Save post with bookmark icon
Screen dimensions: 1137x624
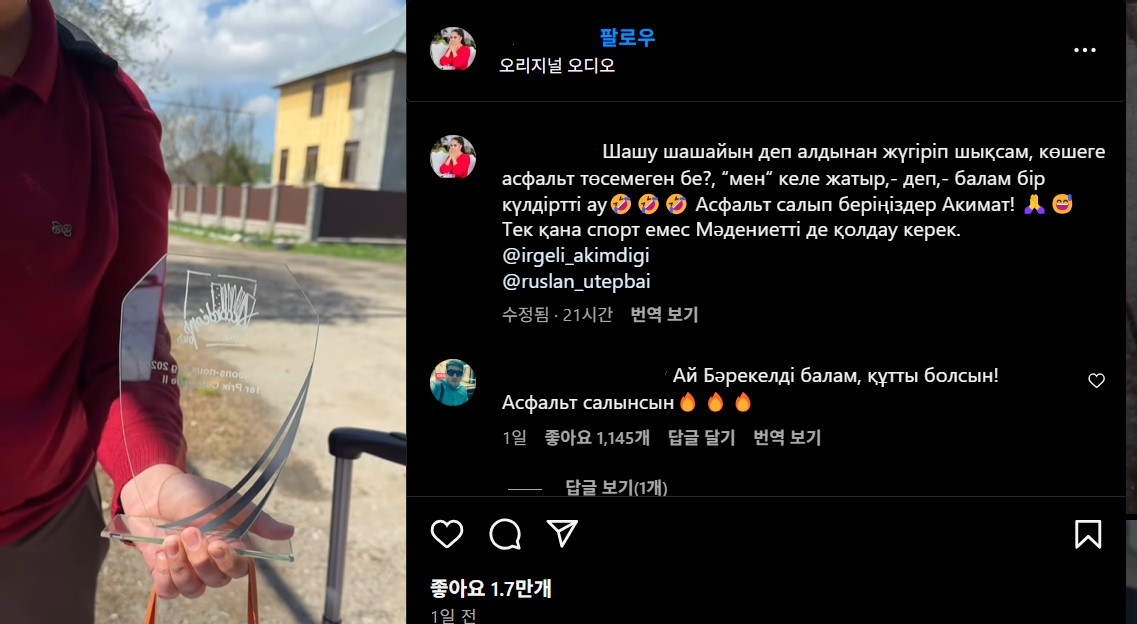(x=1088, y=534)
